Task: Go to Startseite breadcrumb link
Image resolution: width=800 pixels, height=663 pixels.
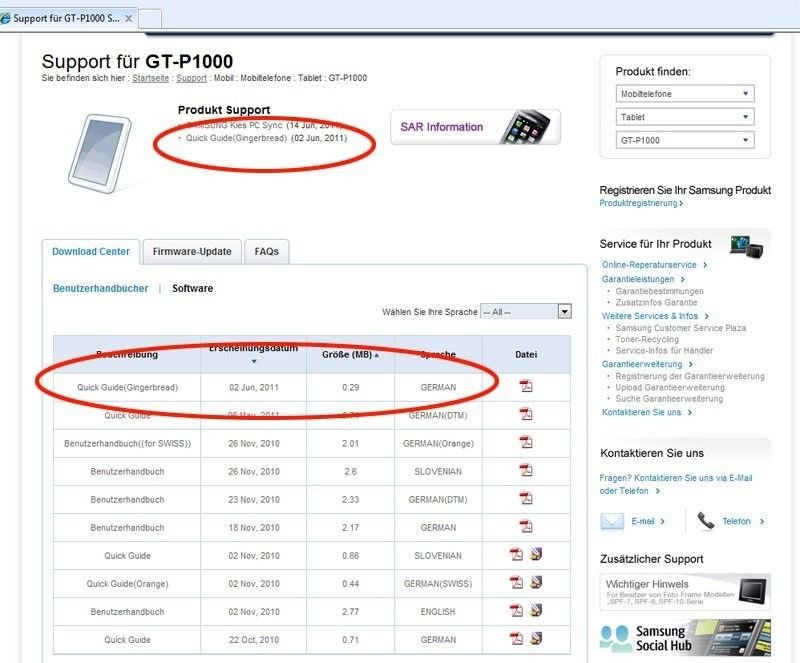Action: pos(151,78)
